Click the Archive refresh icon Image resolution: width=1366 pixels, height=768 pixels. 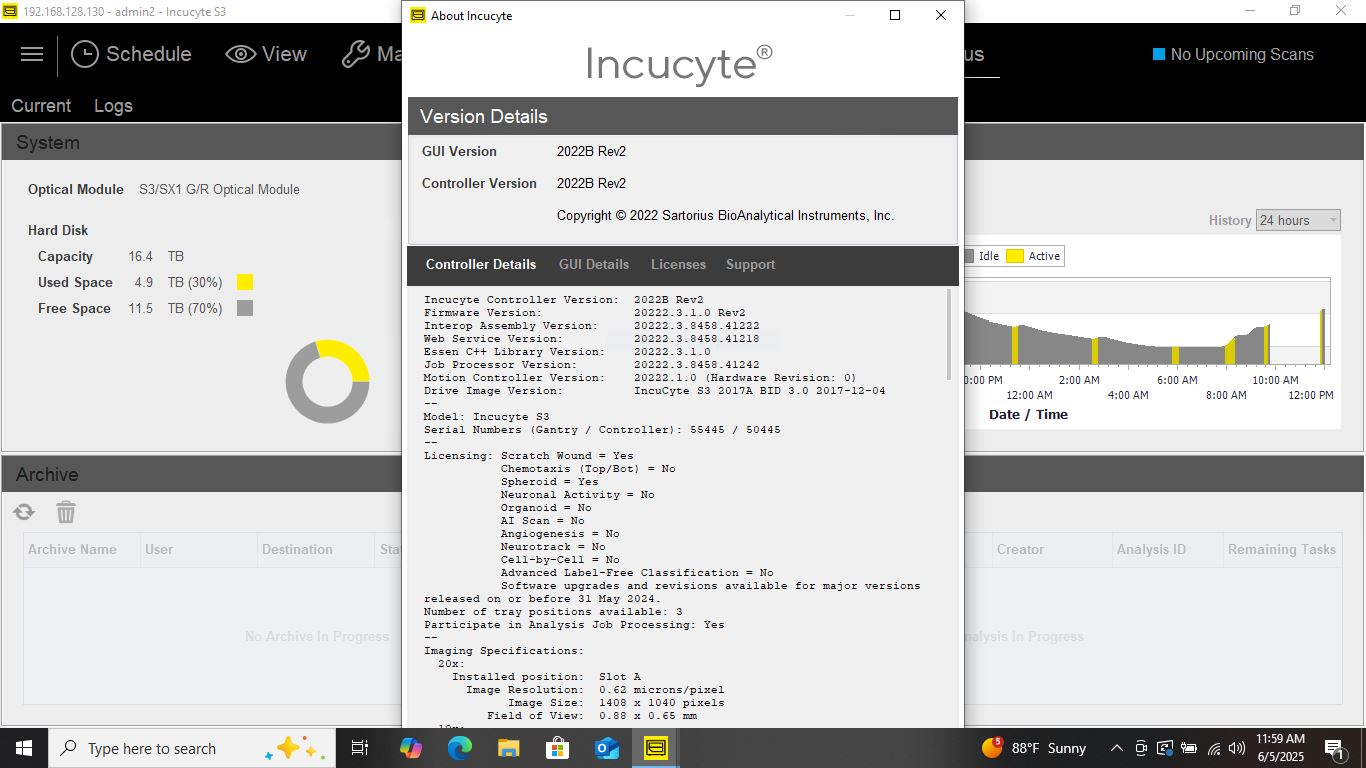coord(24,512)
